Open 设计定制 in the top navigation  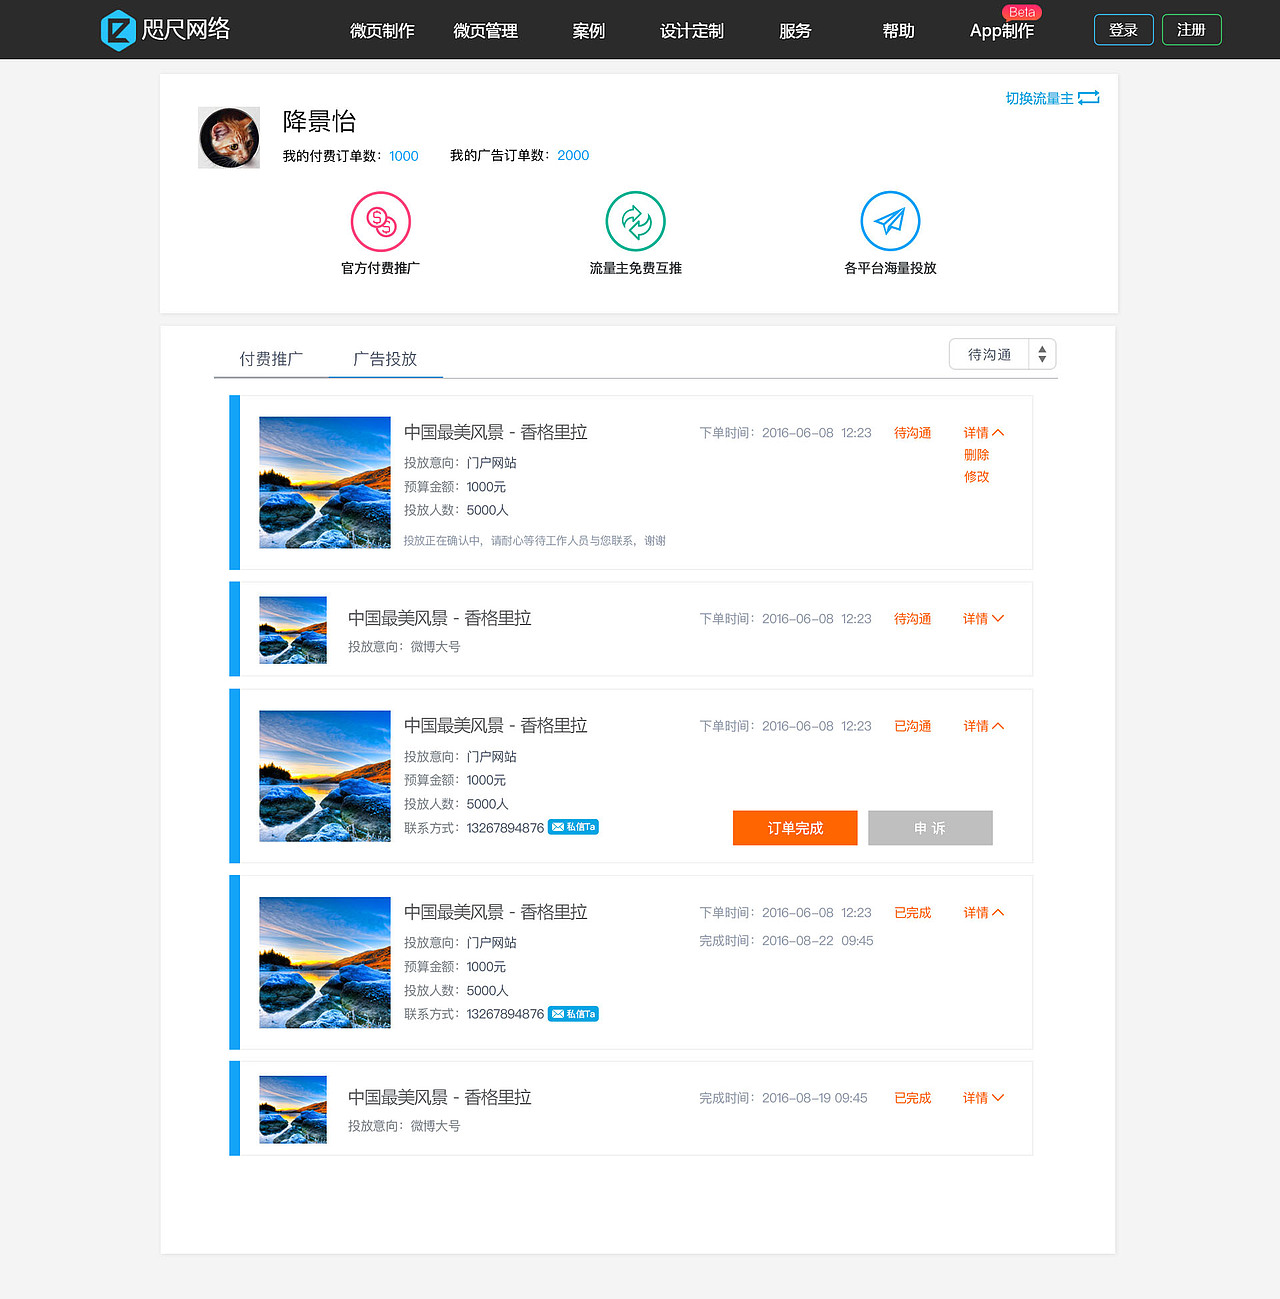pyautogui.click(x=692, y=31)
